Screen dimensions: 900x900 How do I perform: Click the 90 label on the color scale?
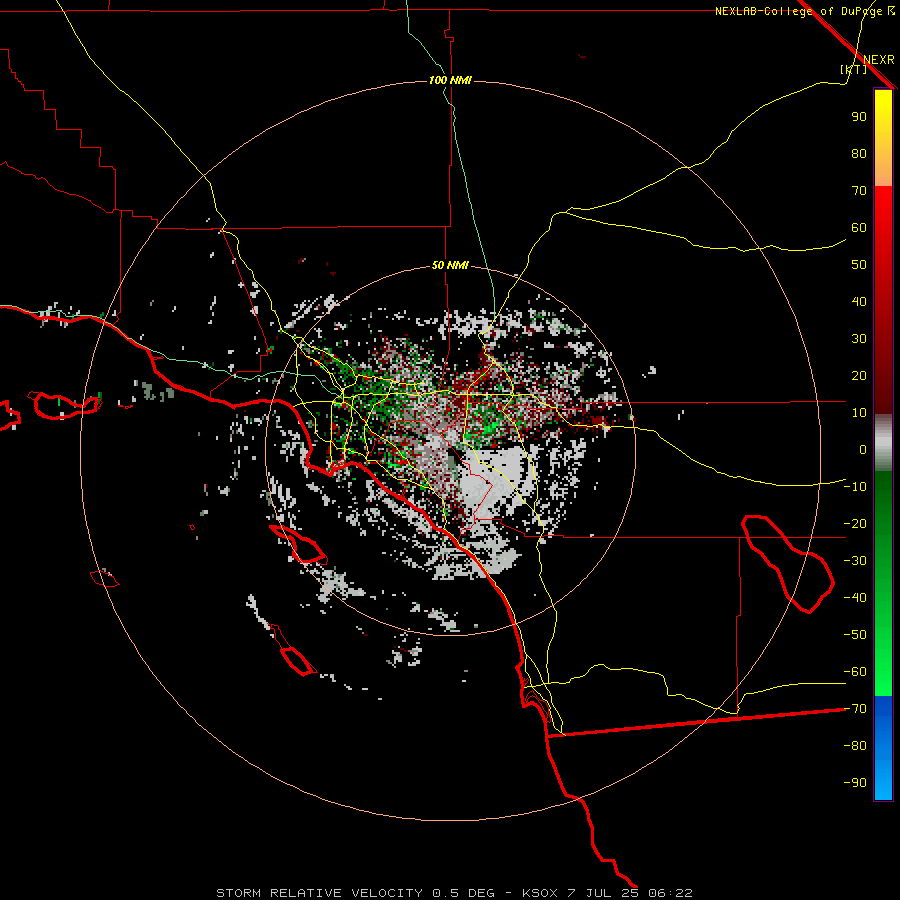click(859, 117)
